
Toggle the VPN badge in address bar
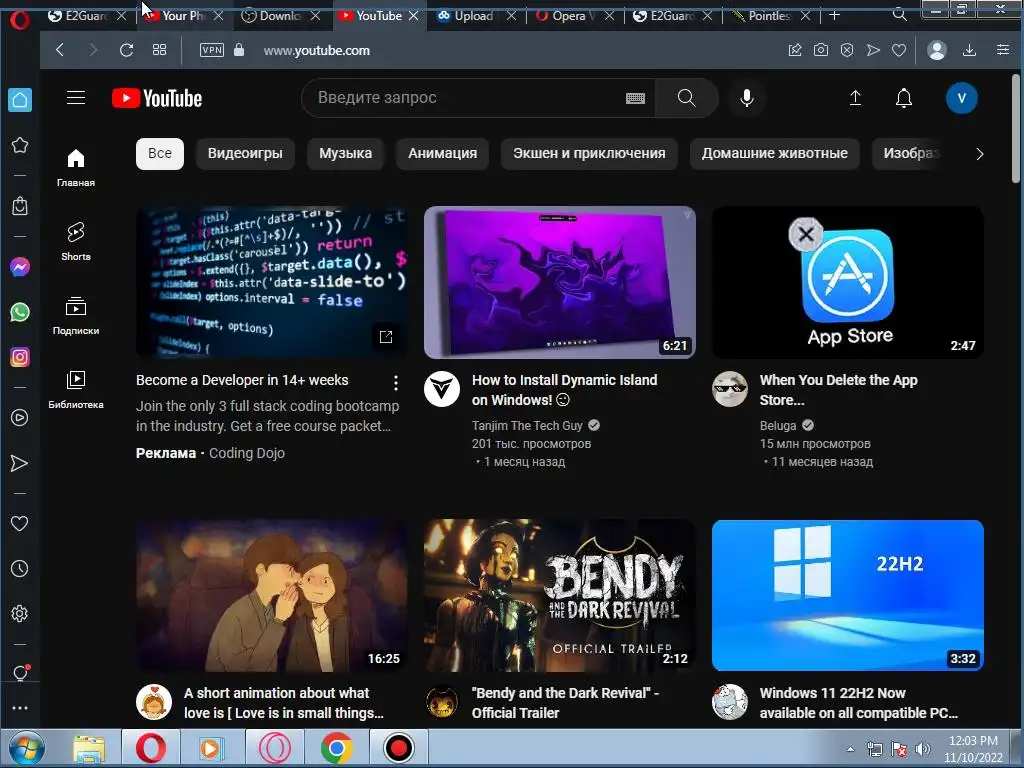pyautogui.click(x=212, y=50)
